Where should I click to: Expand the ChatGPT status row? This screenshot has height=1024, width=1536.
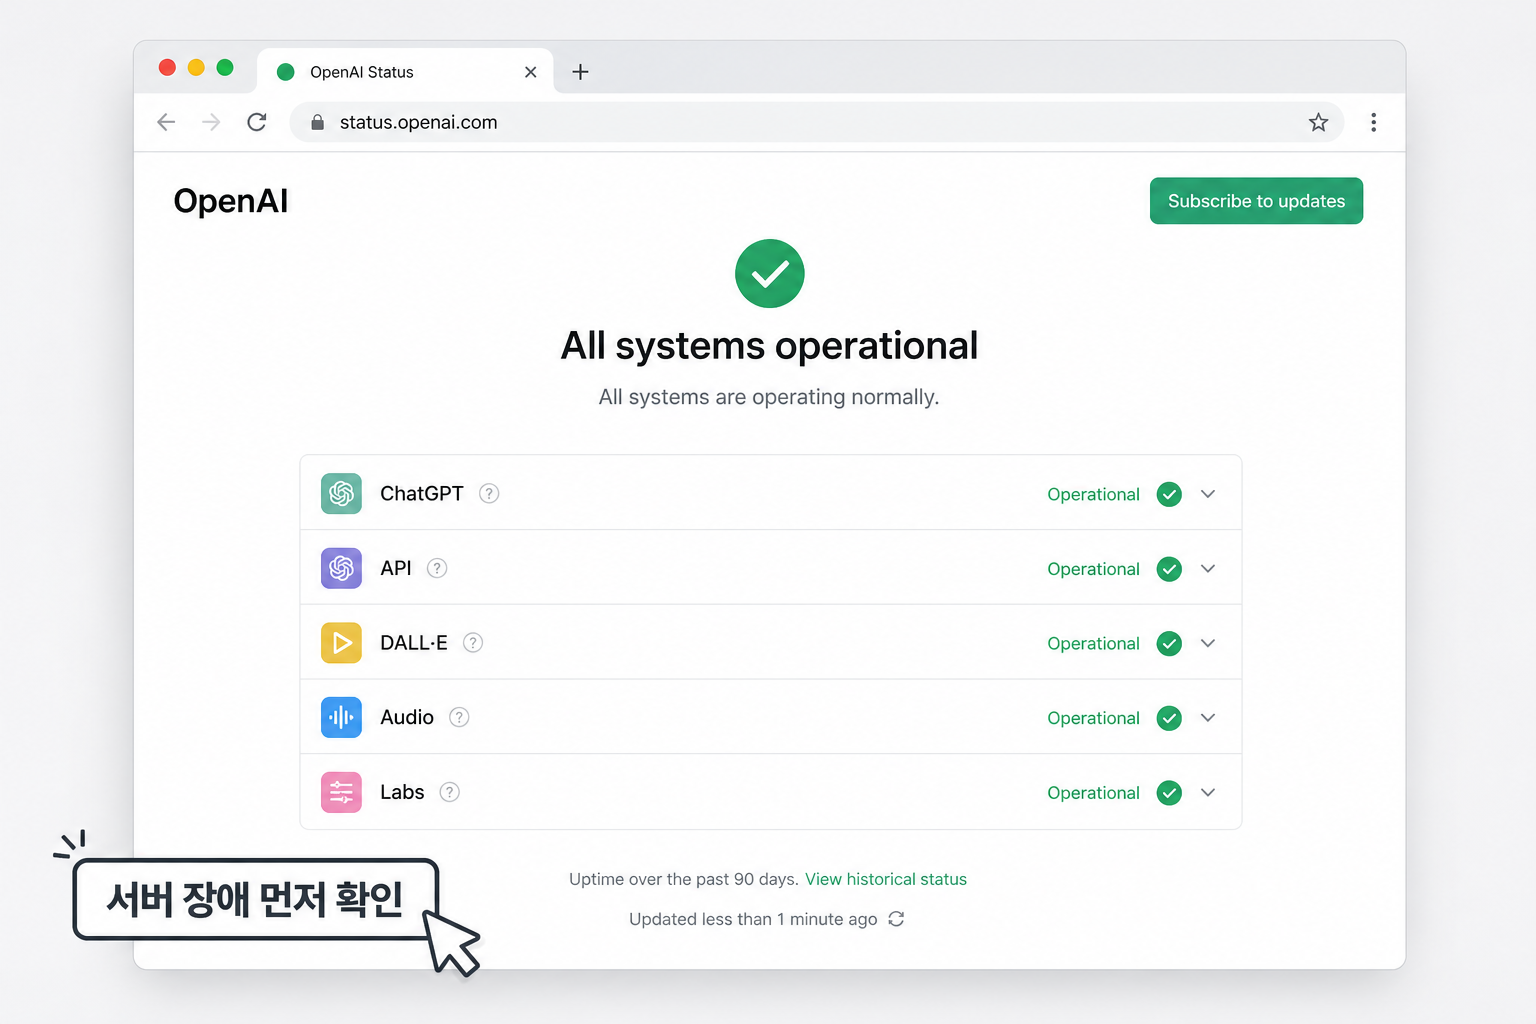[1208, 494]
